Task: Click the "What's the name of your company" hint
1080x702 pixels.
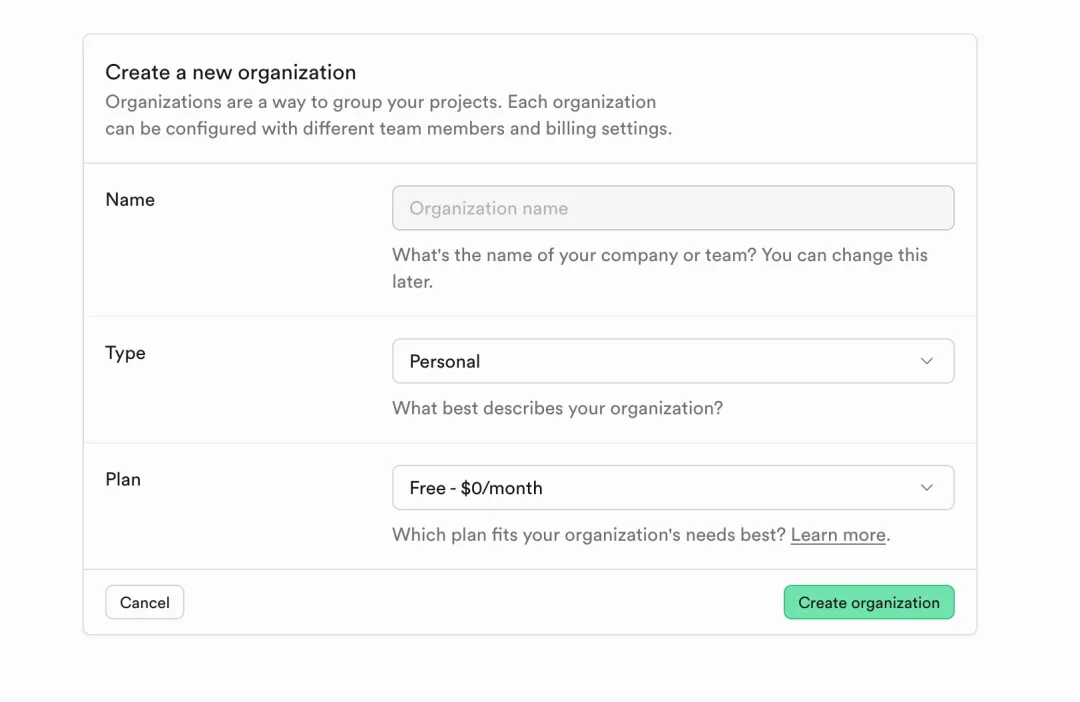Action: click(x=574, y=255)
